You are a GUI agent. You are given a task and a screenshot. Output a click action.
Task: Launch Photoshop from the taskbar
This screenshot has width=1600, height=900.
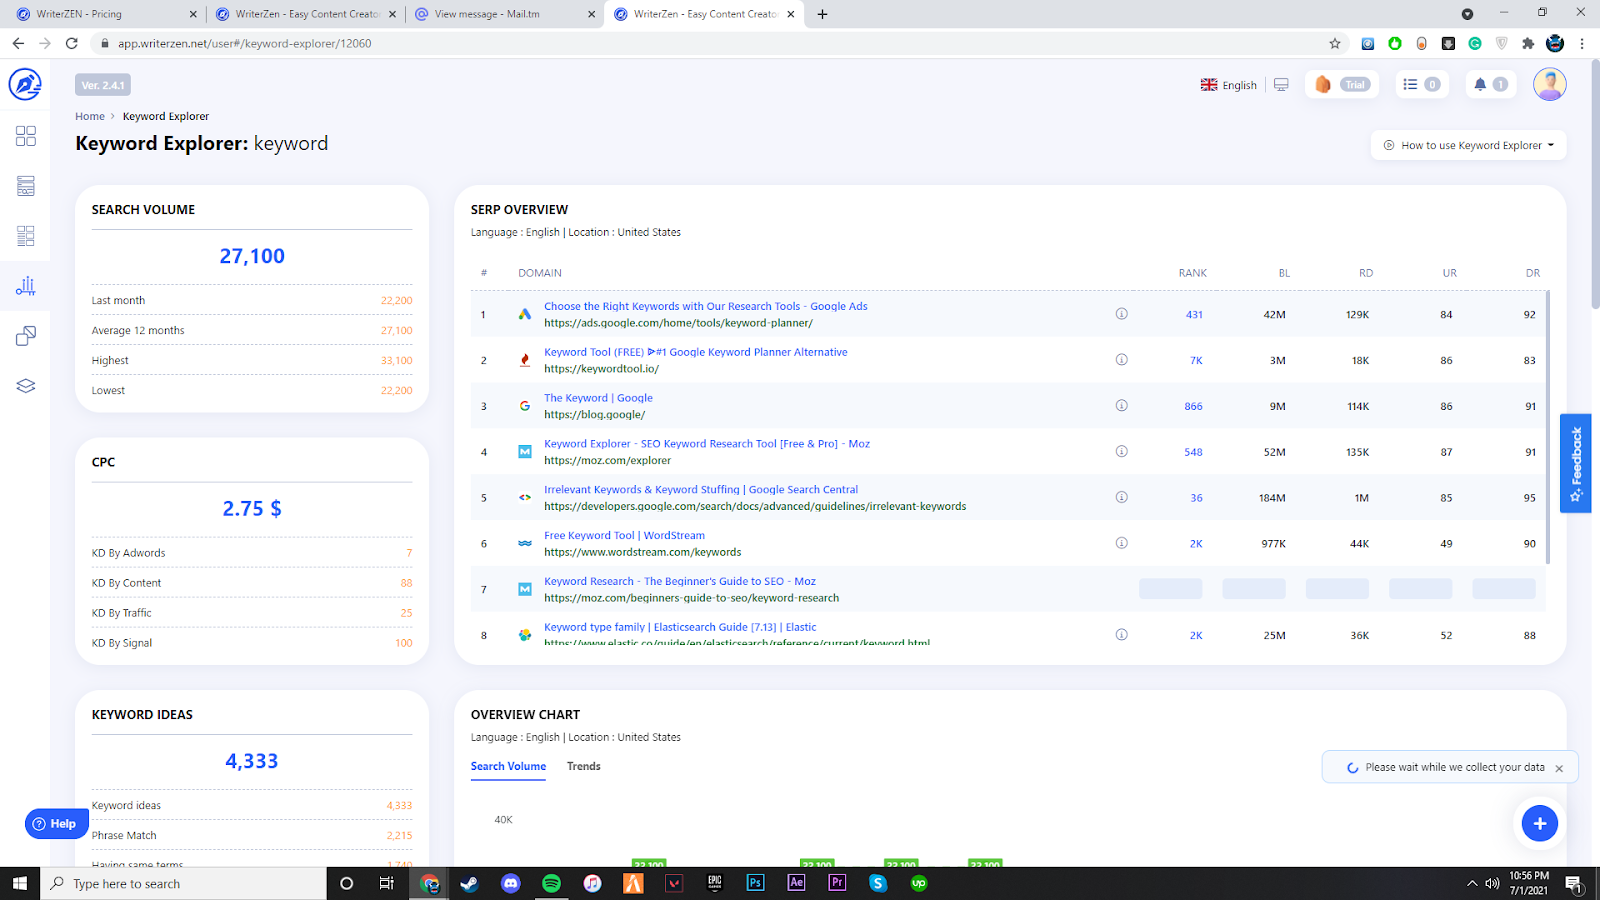(755, 883)
